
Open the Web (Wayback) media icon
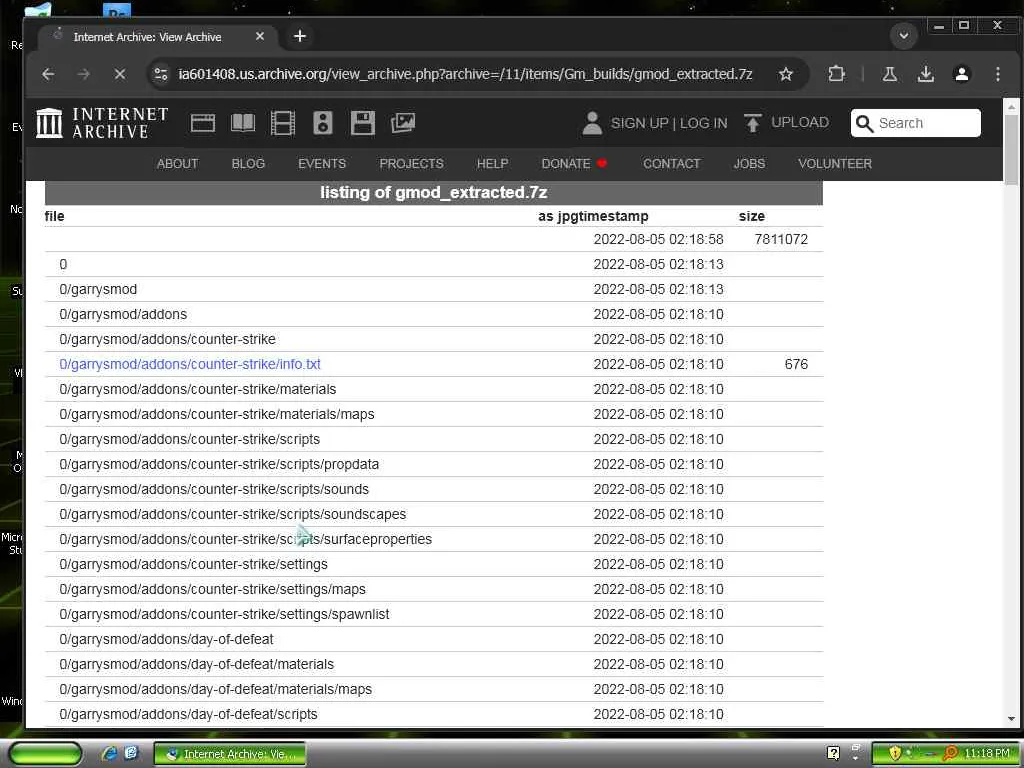tap(202, 123)
